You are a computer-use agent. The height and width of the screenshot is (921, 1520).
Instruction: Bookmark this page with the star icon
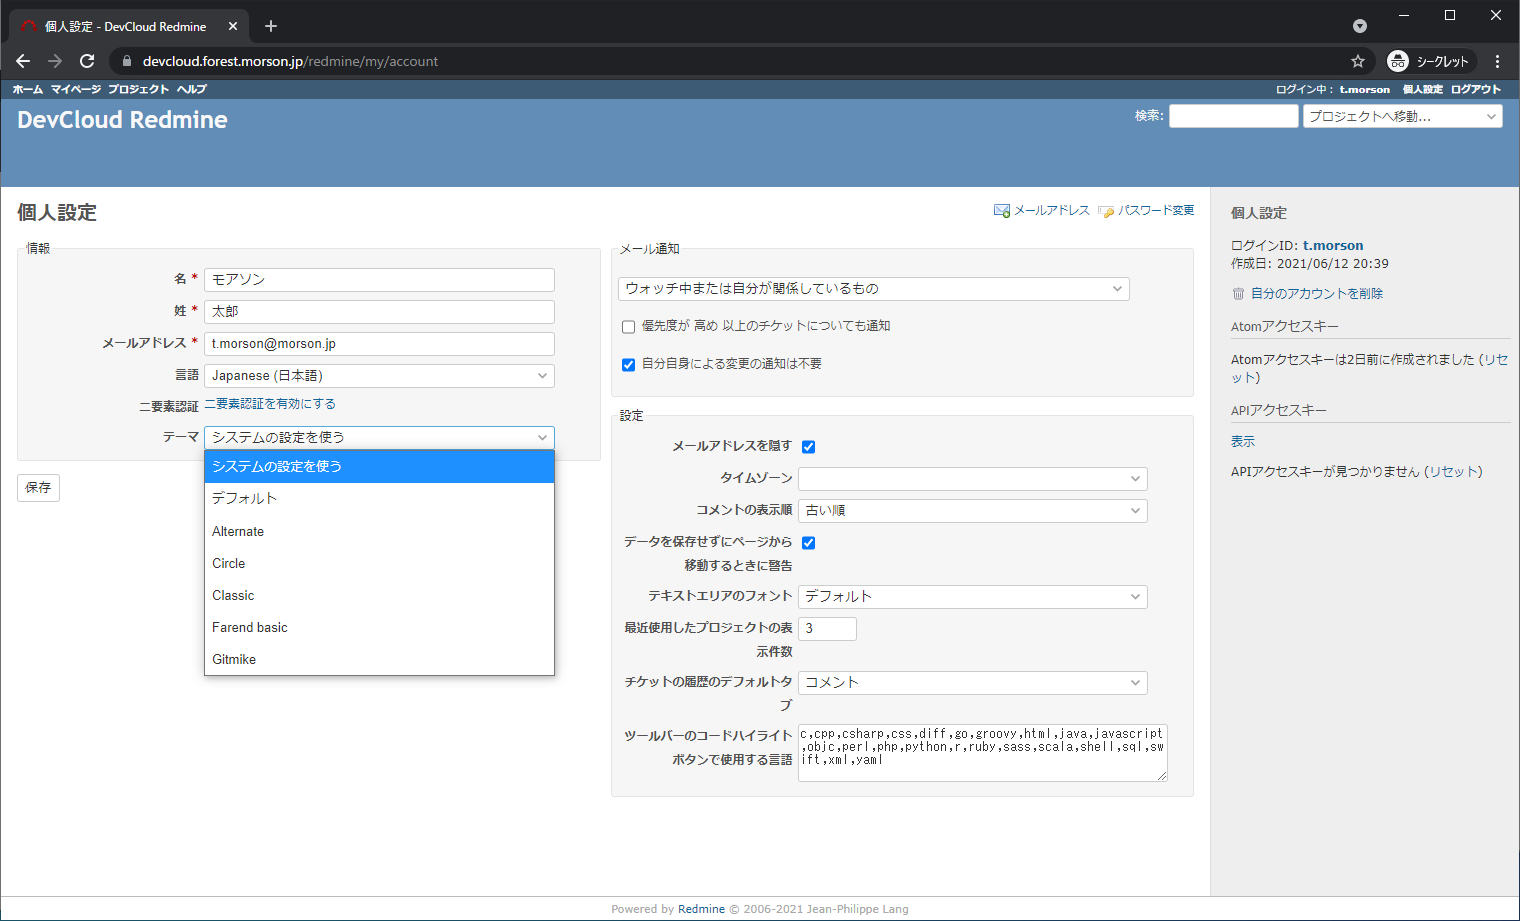[x=1357, y=61]
